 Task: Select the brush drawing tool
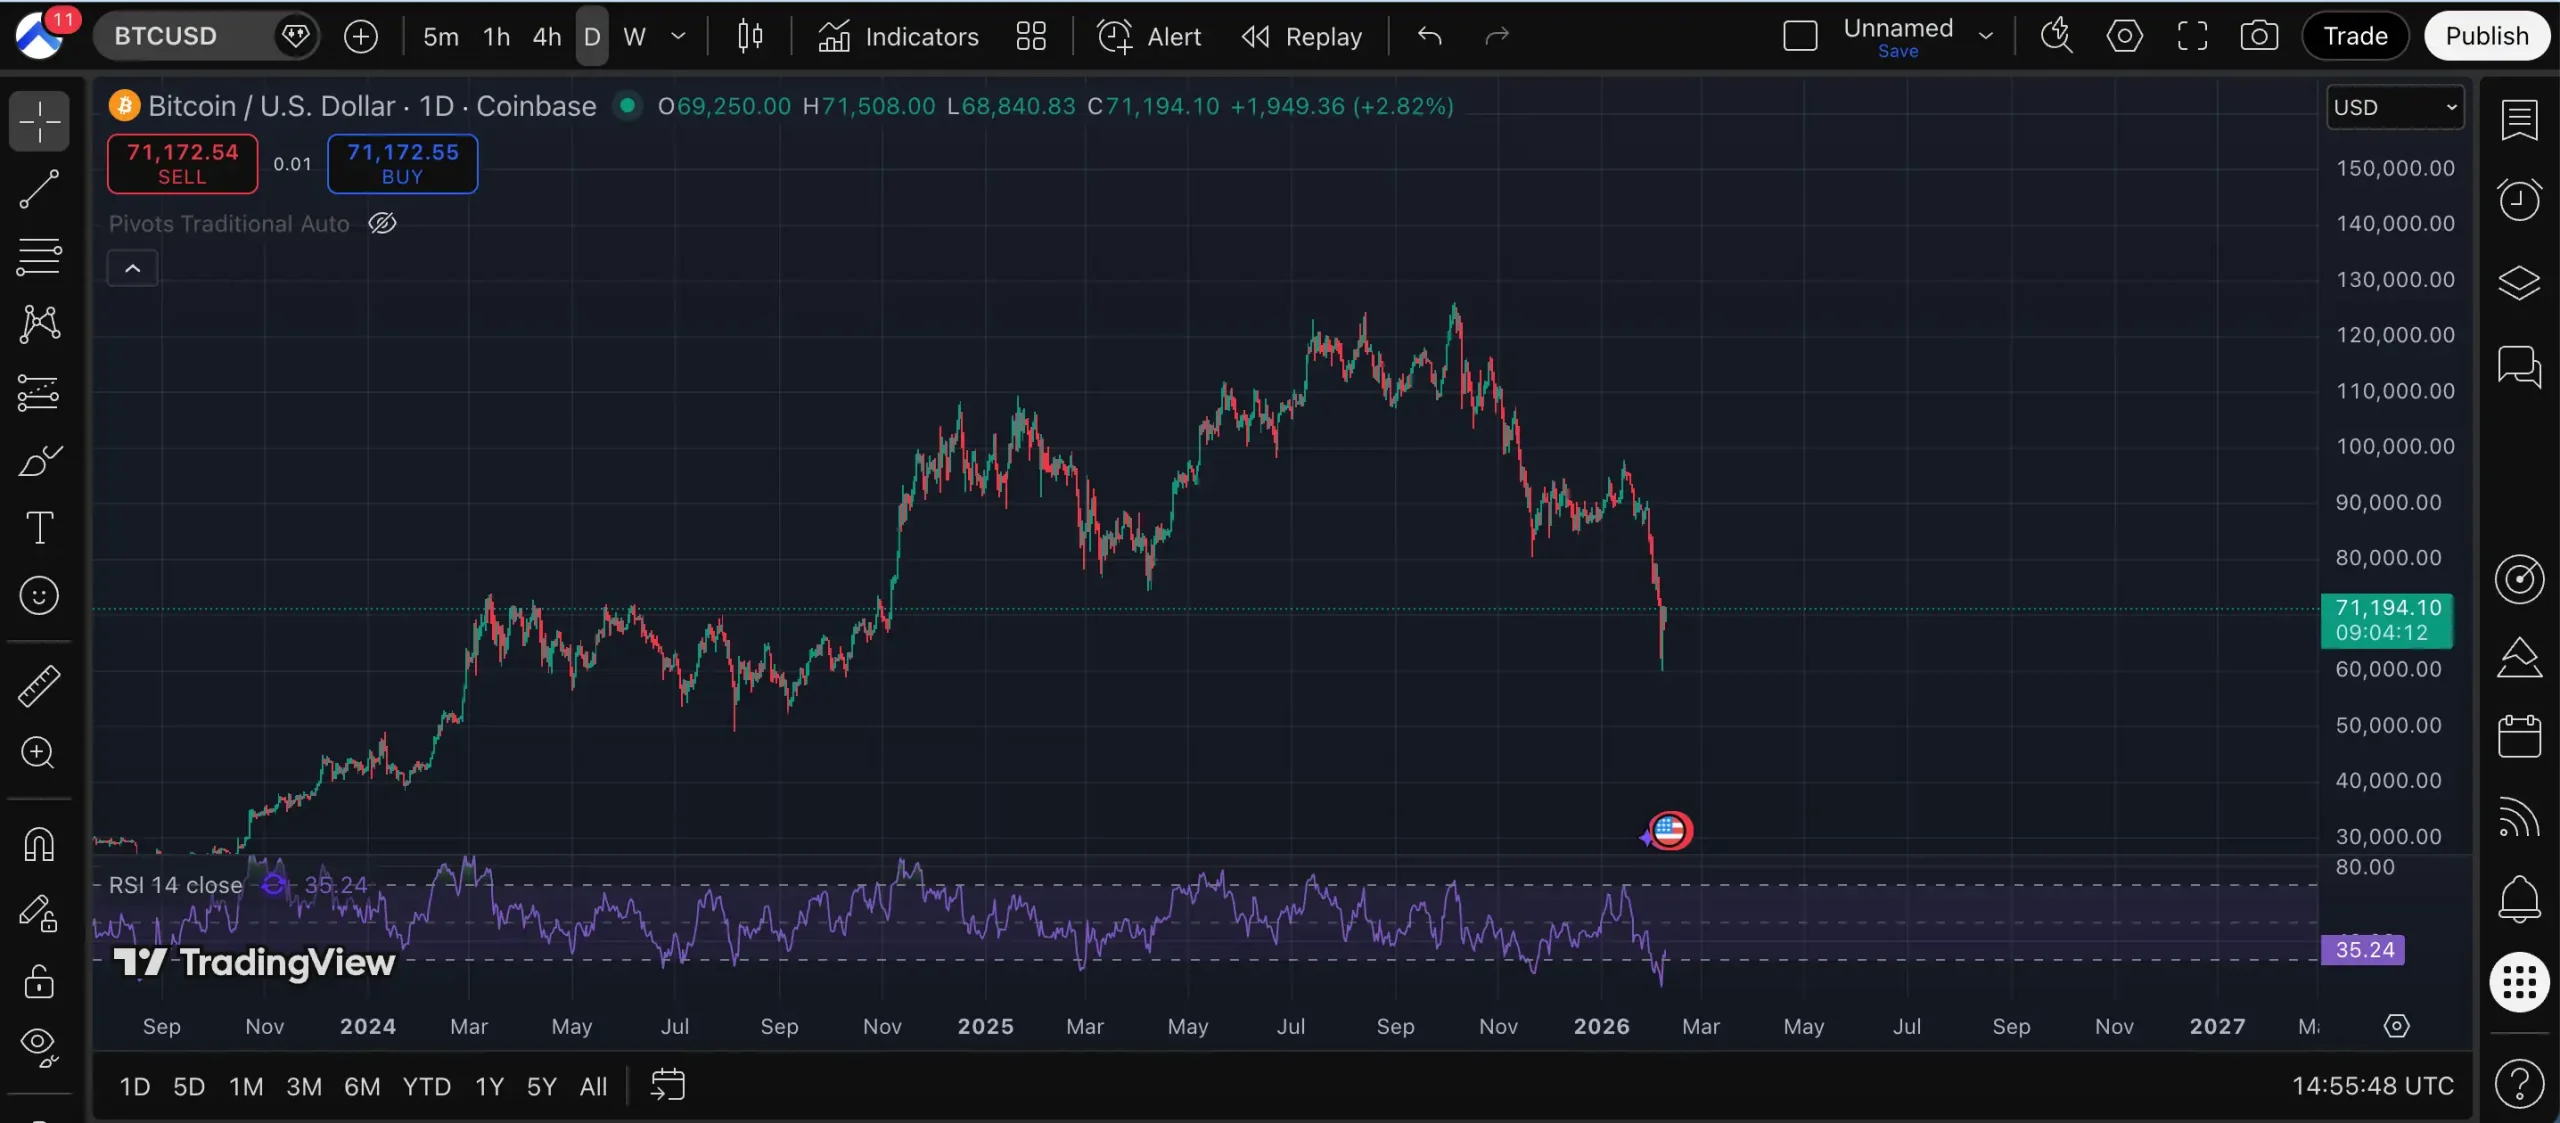(x=39, y=460)
